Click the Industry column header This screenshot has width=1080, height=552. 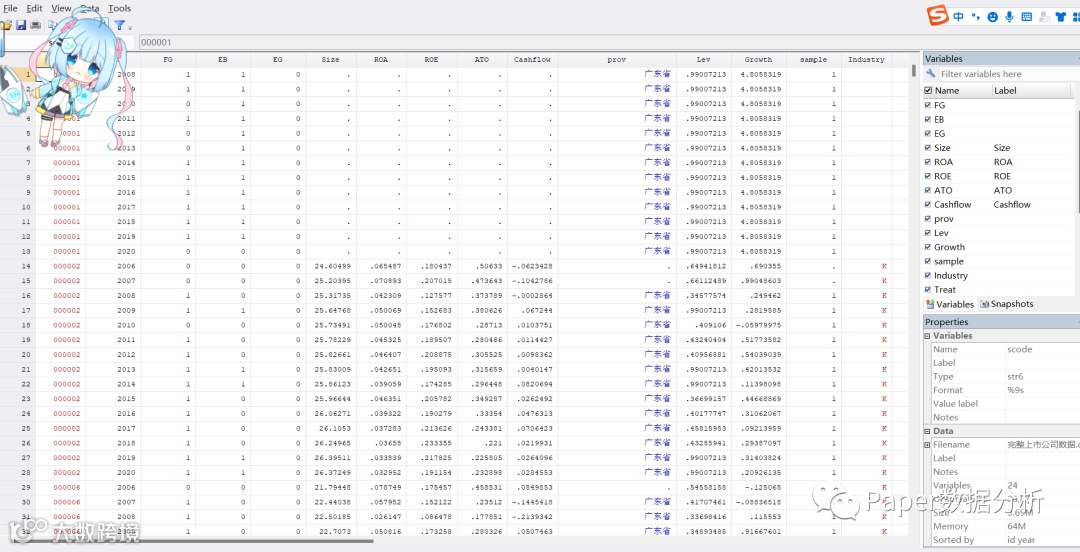[x=866, y=60]
